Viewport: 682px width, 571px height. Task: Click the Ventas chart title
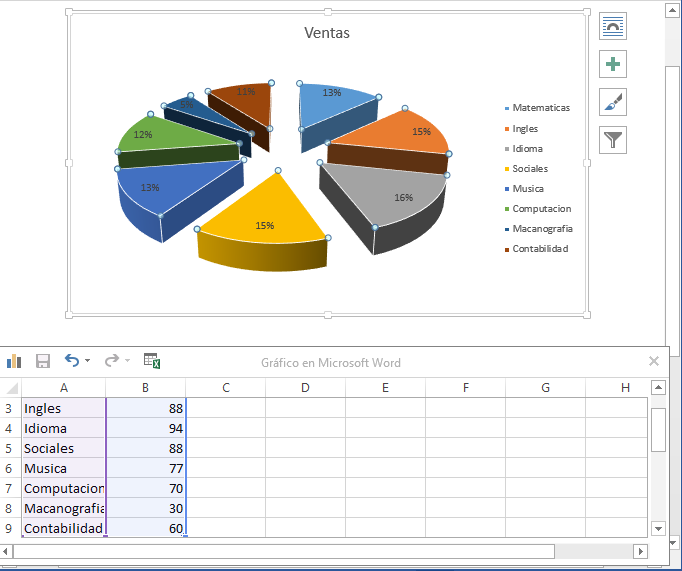point(327,33)
